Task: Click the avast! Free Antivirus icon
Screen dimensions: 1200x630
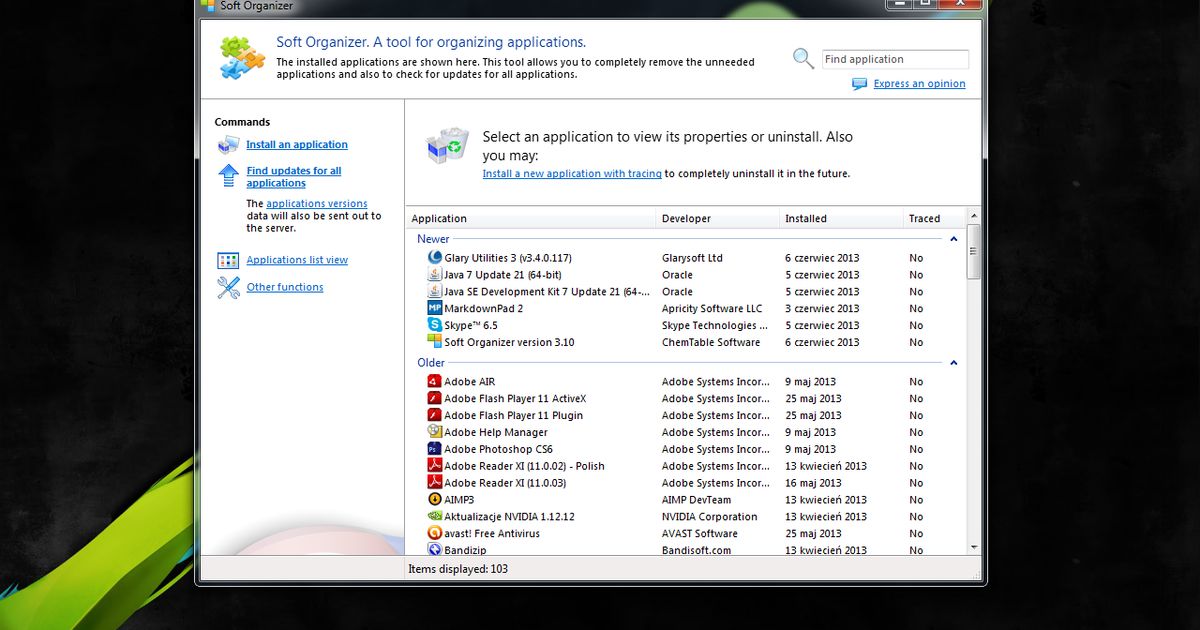Action: (x=433, y=533)
